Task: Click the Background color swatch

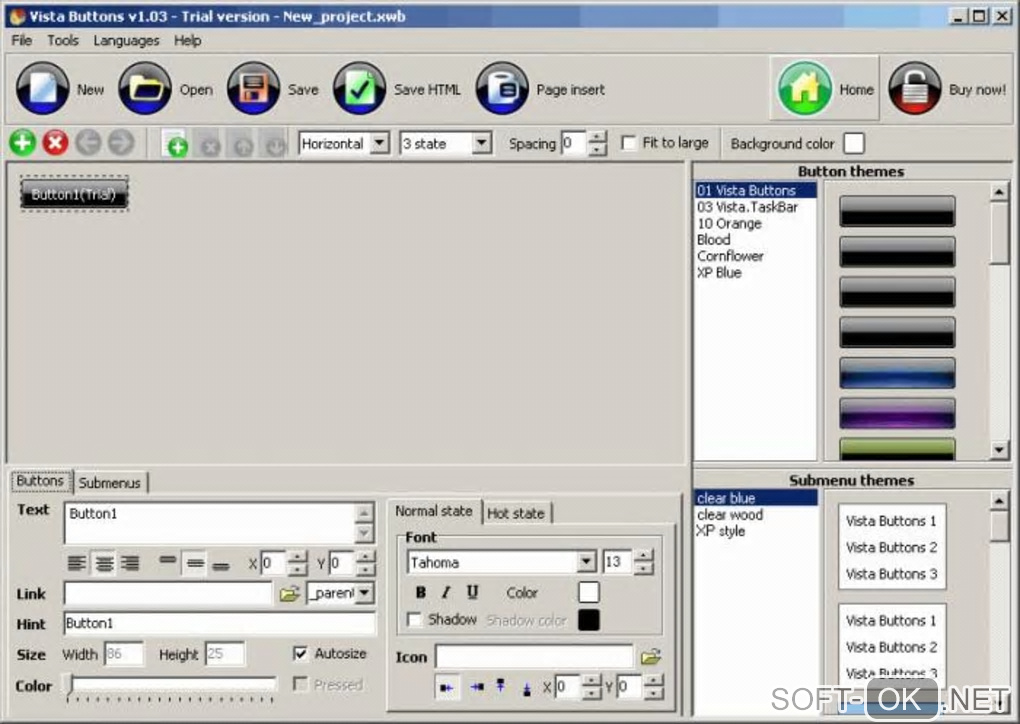Action: click(854, 144)
